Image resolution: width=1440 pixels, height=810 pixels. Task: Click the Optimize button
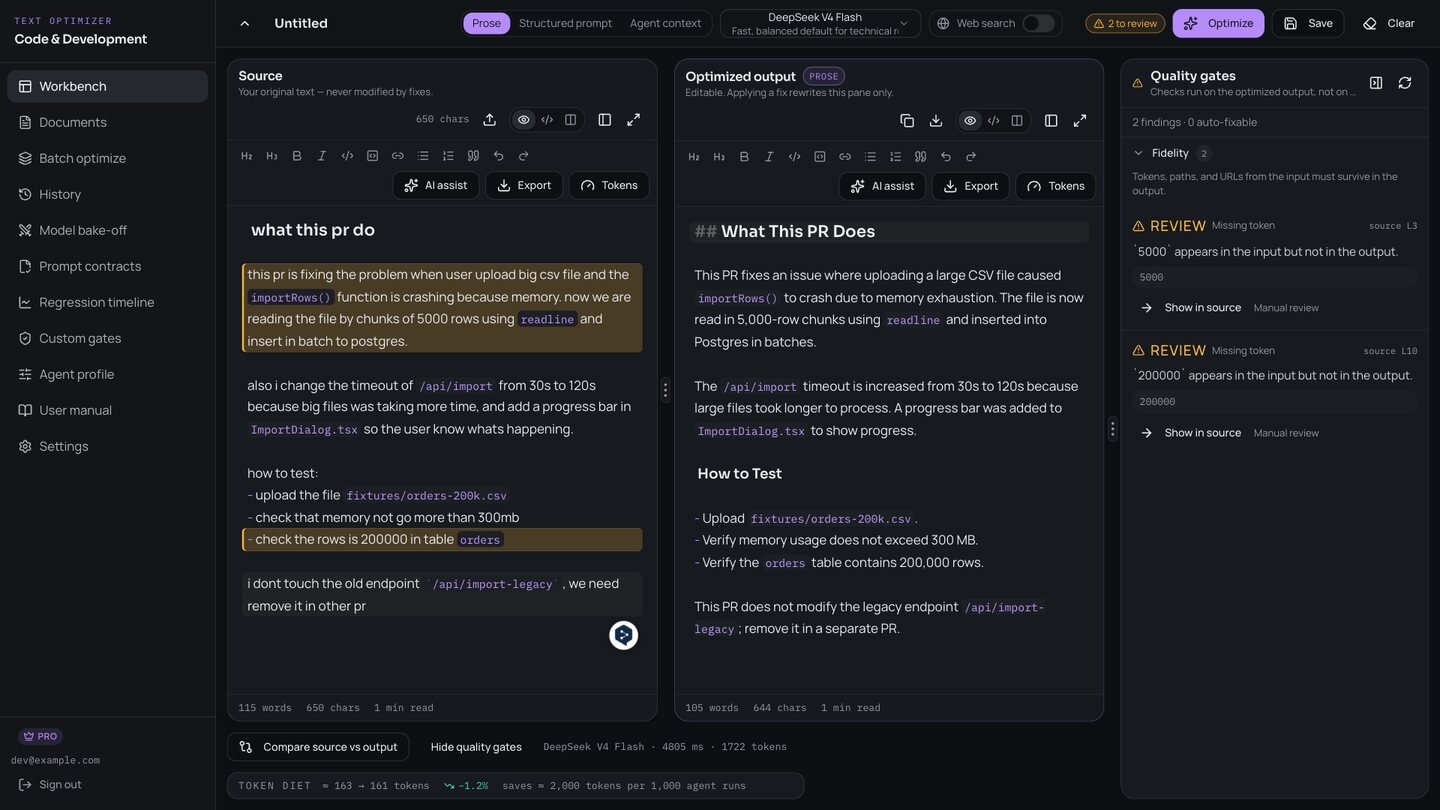point(1218,23)
